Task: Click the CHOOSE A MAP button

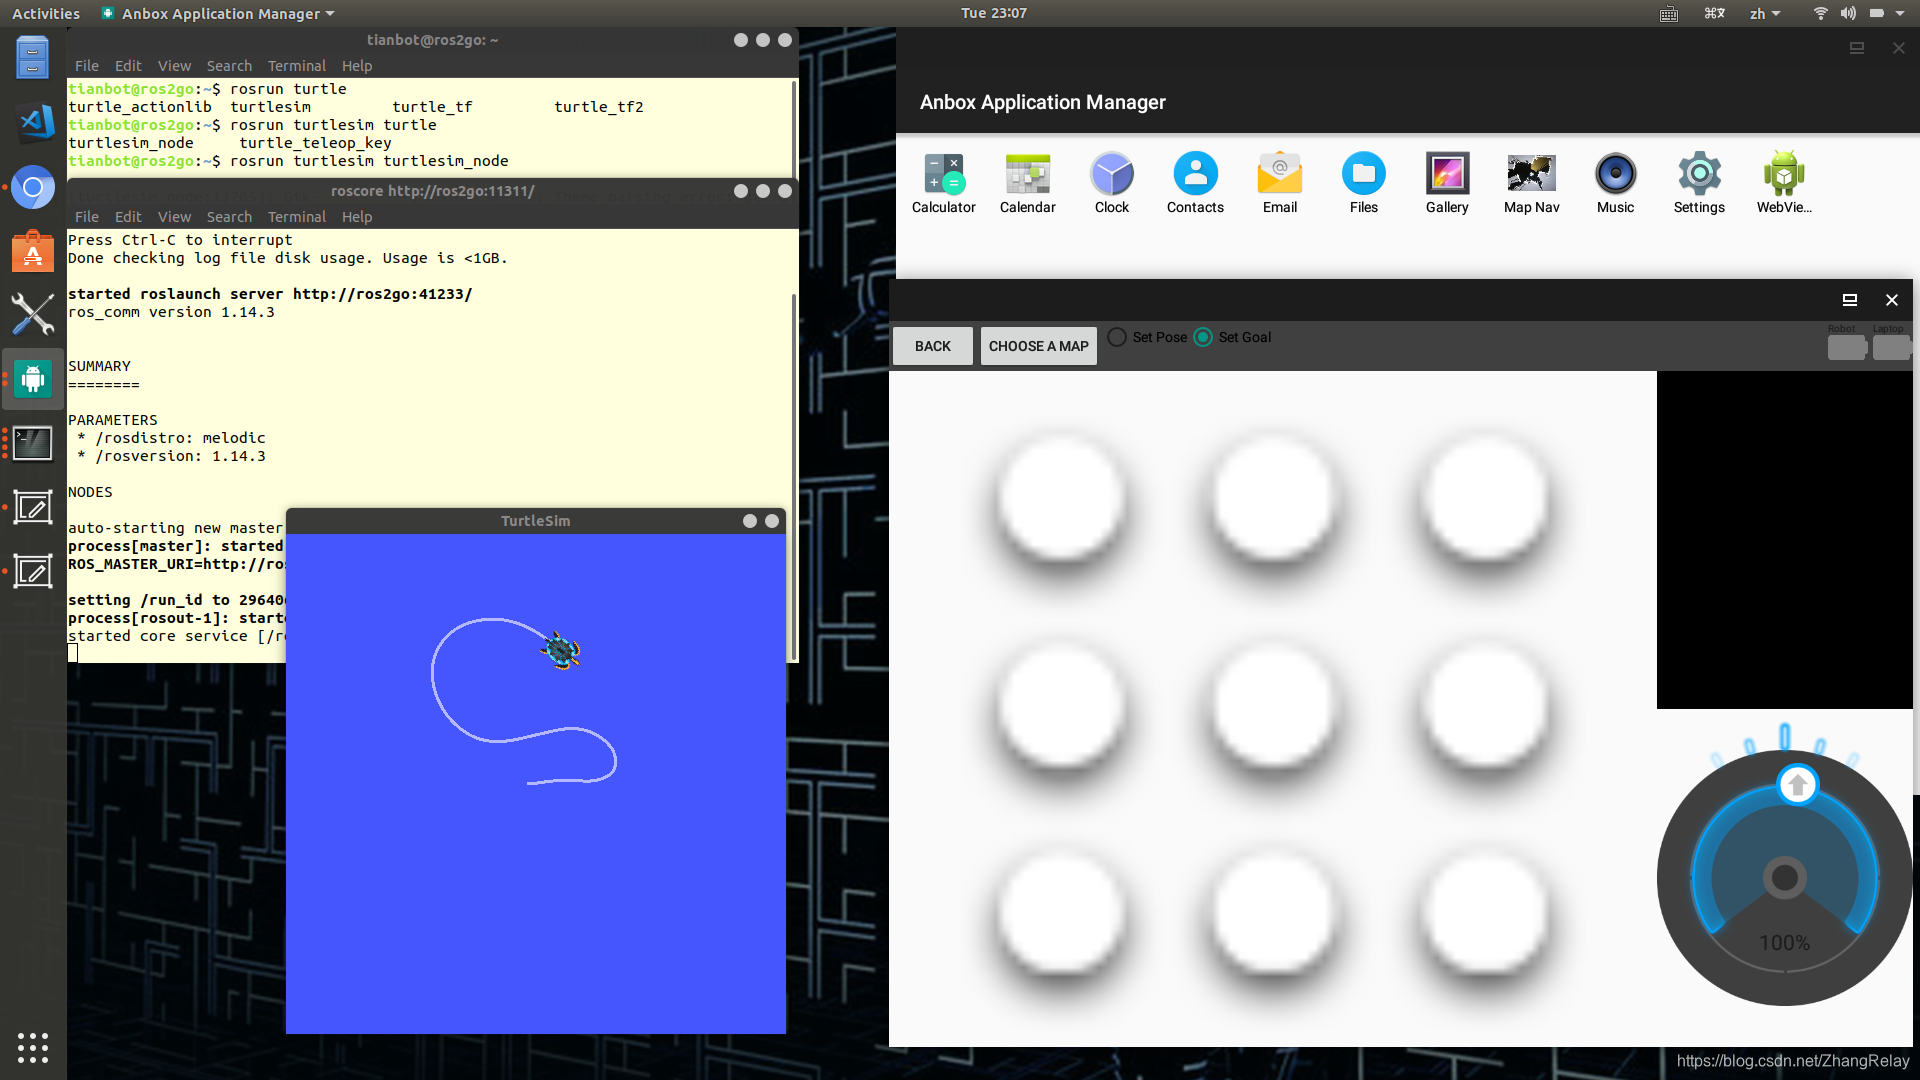Action: (1038, 346)
